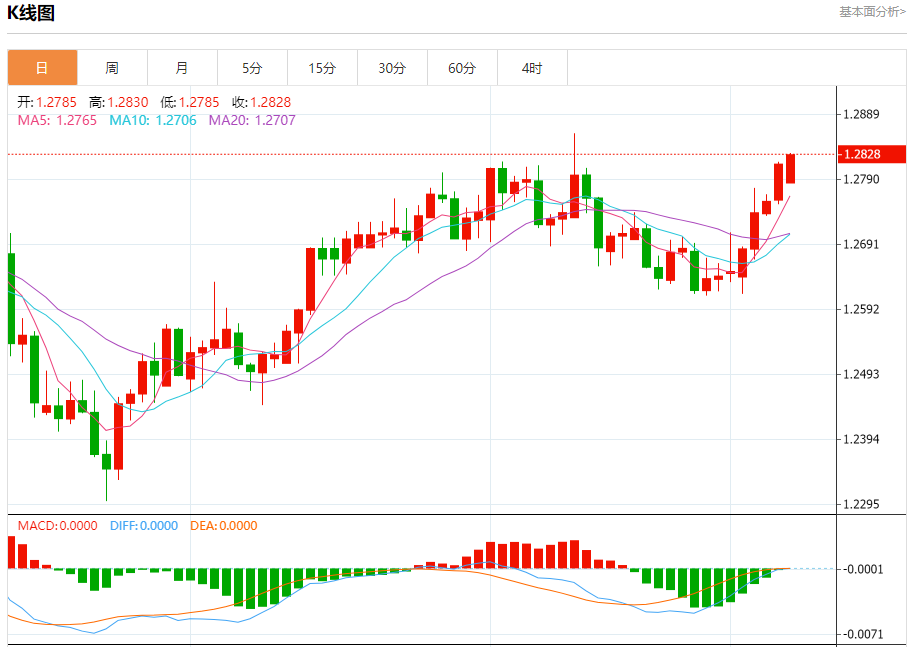The width and height of the screenshot is (913, 647).
Task: Click the 1.2394 price axis label
Action: [861, 440]
